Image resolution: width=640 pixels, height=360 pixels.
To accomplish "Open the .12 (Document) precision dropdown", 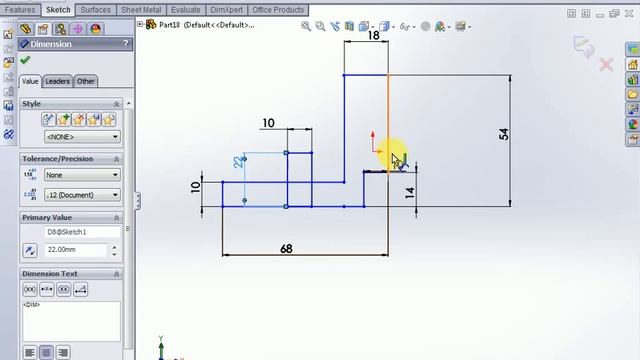I will click(x=82, y=195).
